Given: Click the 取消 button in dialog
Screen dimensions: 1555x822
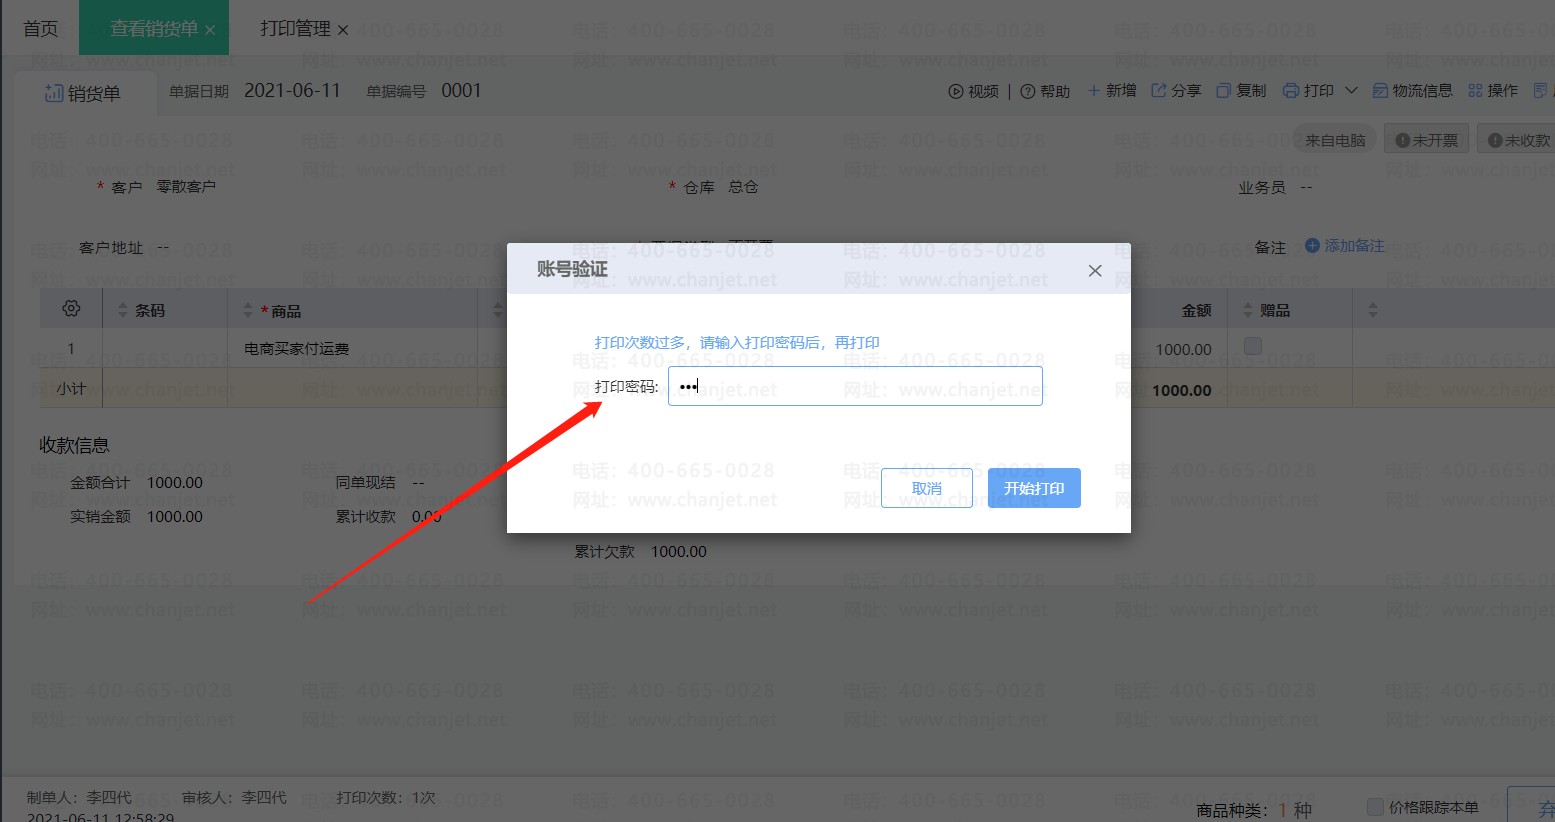Looking at the screenshot, I should point(926,488).
